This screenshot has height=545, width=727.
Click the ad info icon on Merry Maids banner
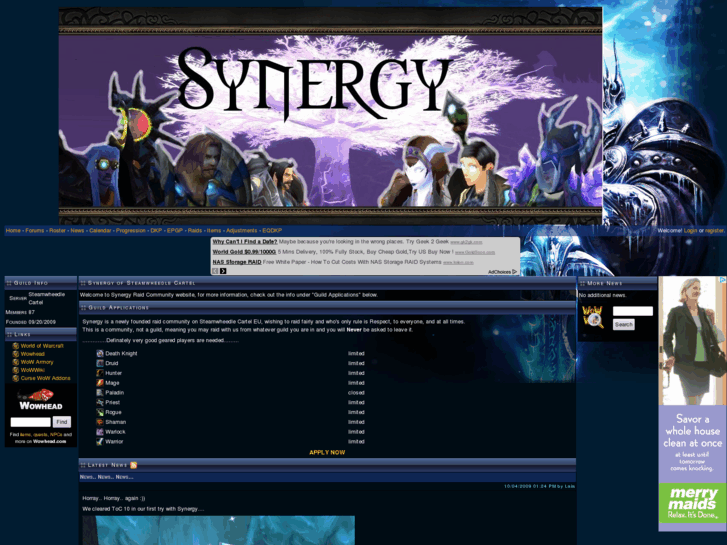click(x=723, y=279)
